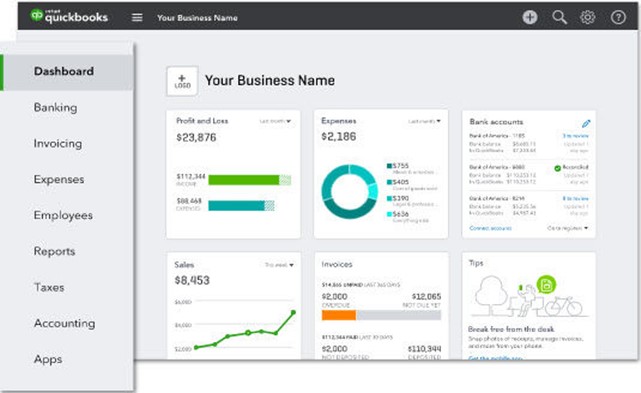Click the Connect accounts link

click(x=490, y=228)
